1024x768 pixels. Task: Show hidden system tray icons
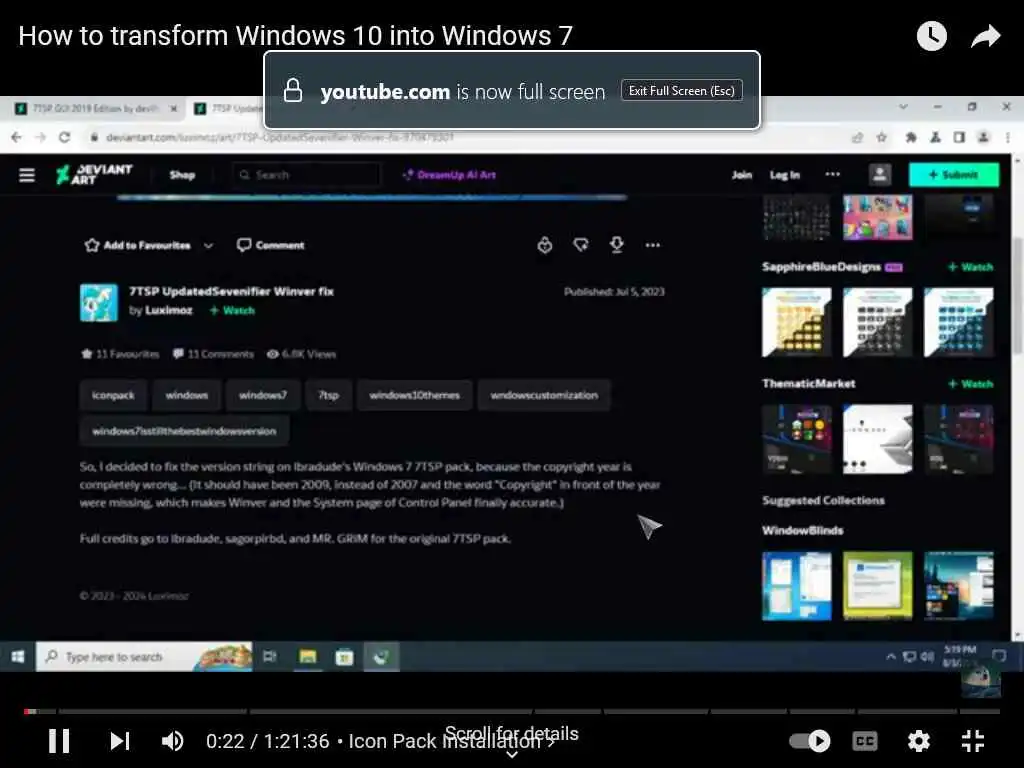pos(890,656)
